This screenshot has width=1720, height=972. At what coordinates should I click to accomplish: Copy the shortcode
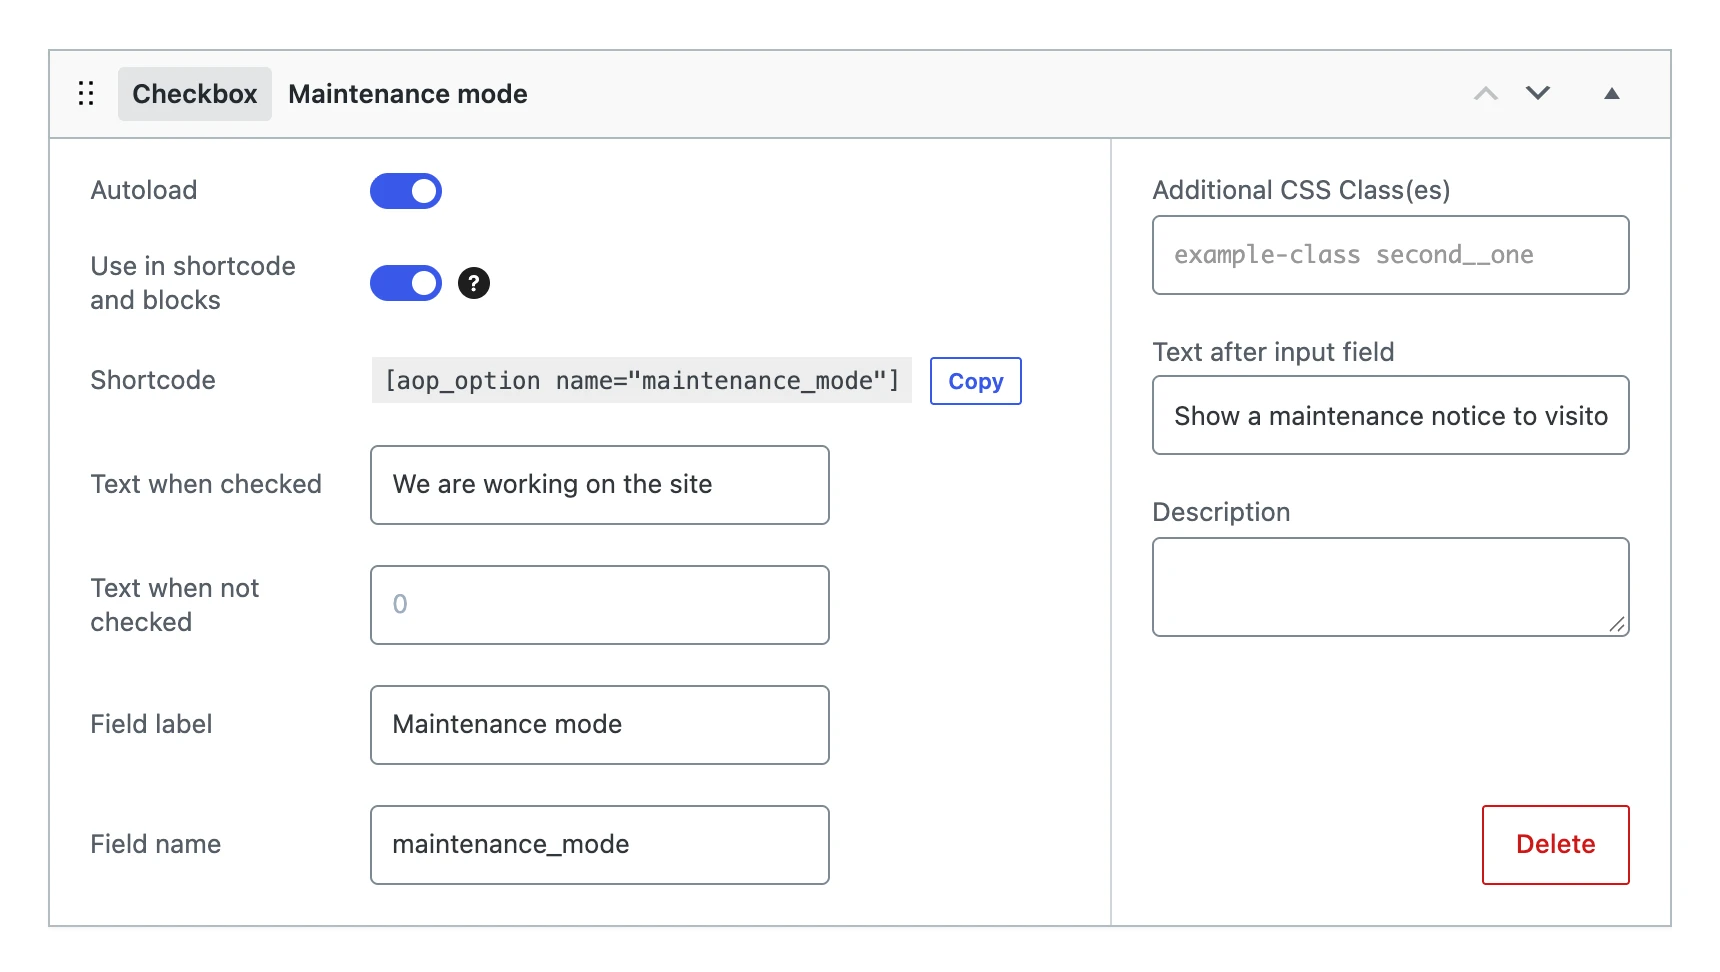(x=976, y=381)
